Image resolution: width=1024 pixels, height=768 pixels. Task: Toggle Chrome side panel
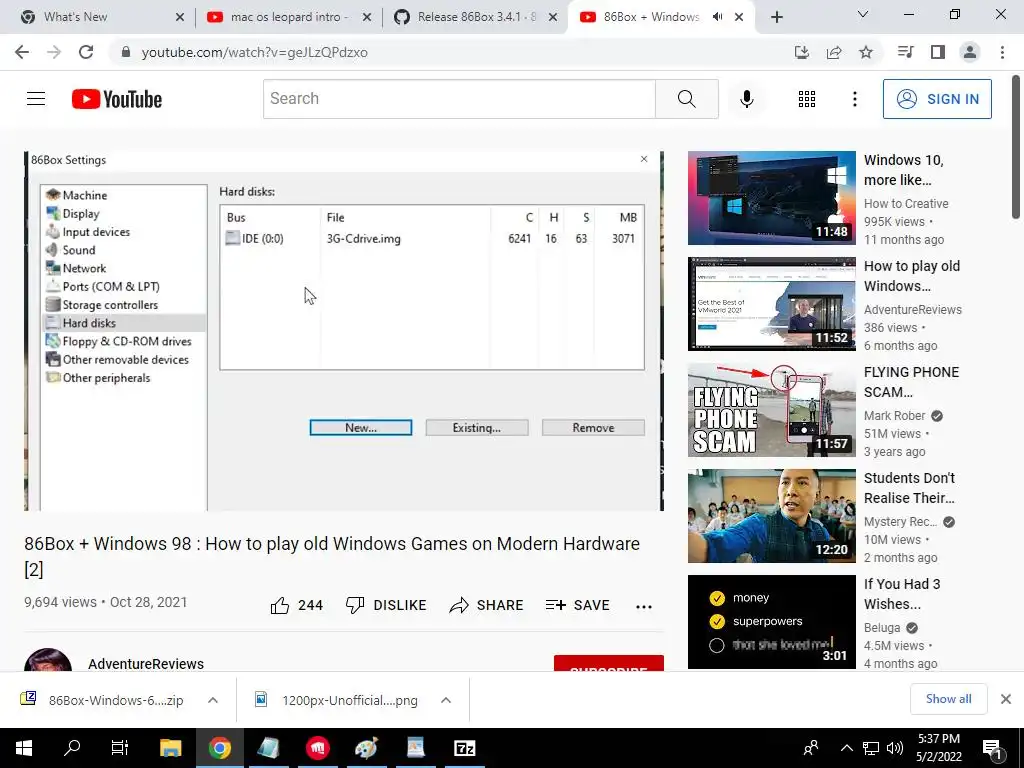(938, 52)
